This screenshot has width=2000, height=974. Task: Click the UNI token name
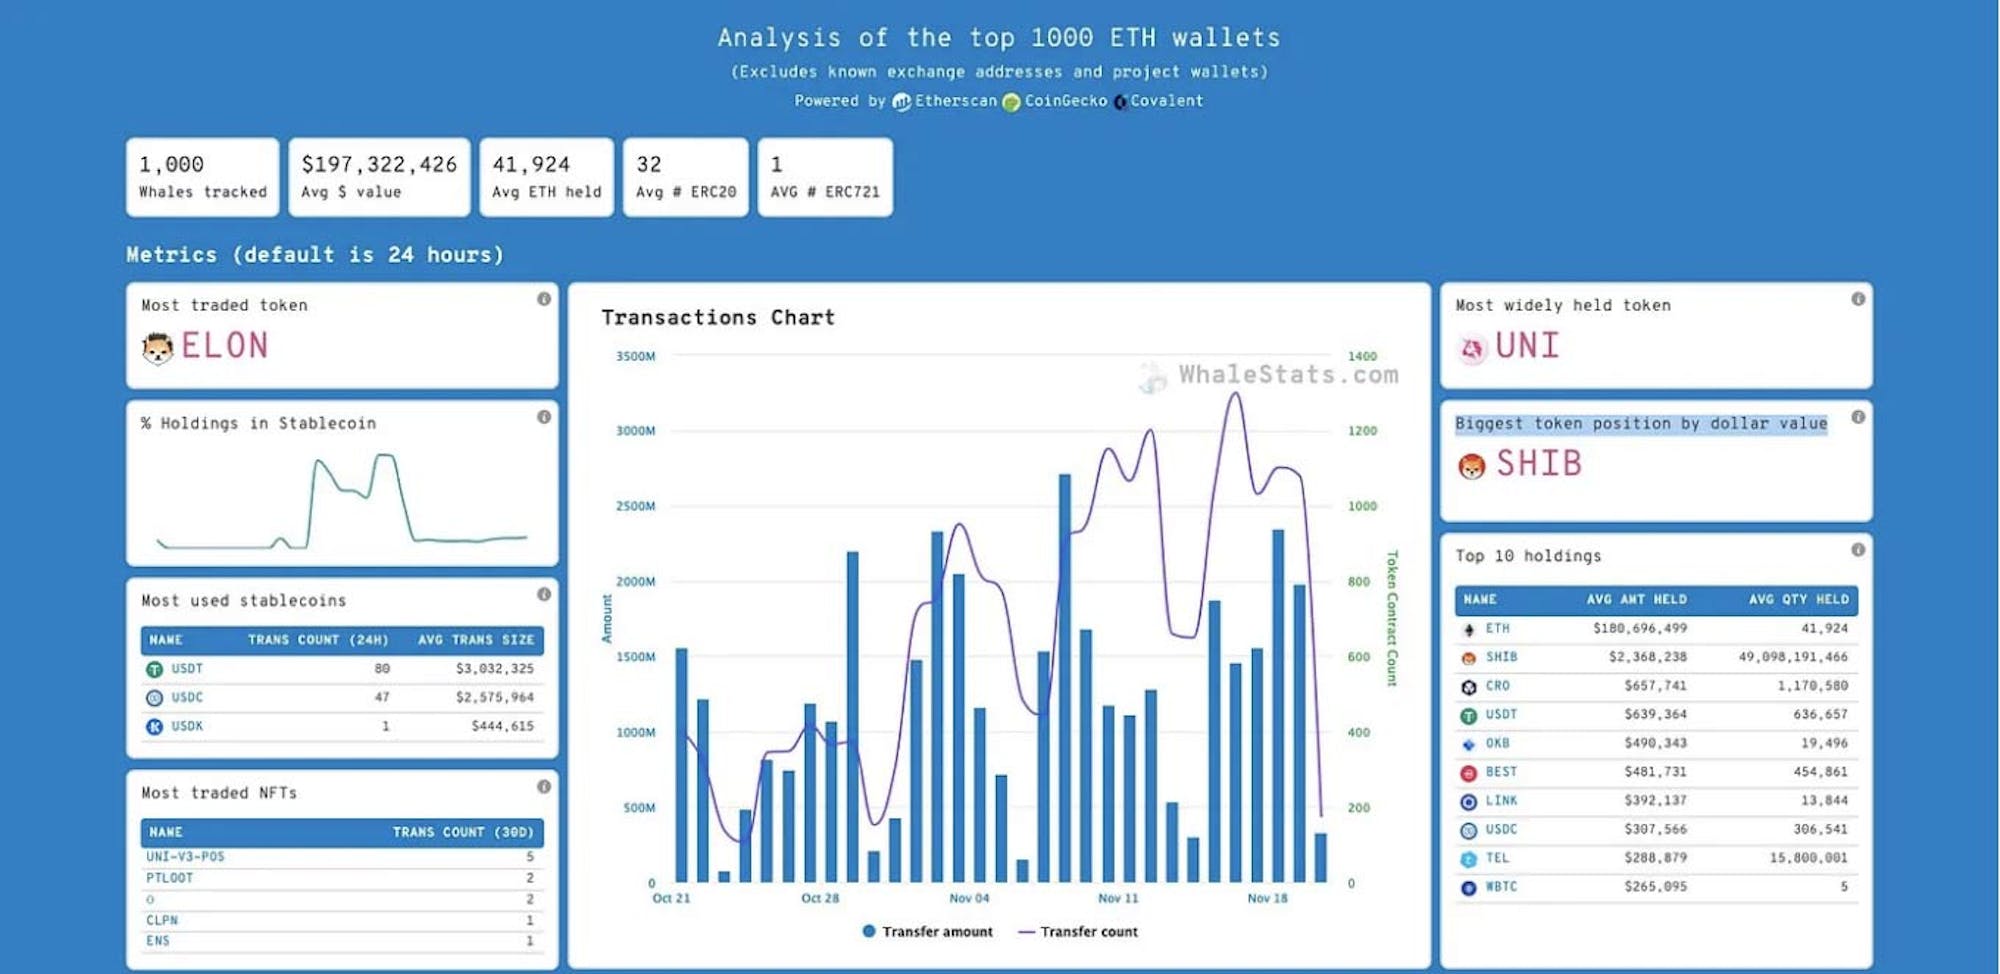point(1527,347)
